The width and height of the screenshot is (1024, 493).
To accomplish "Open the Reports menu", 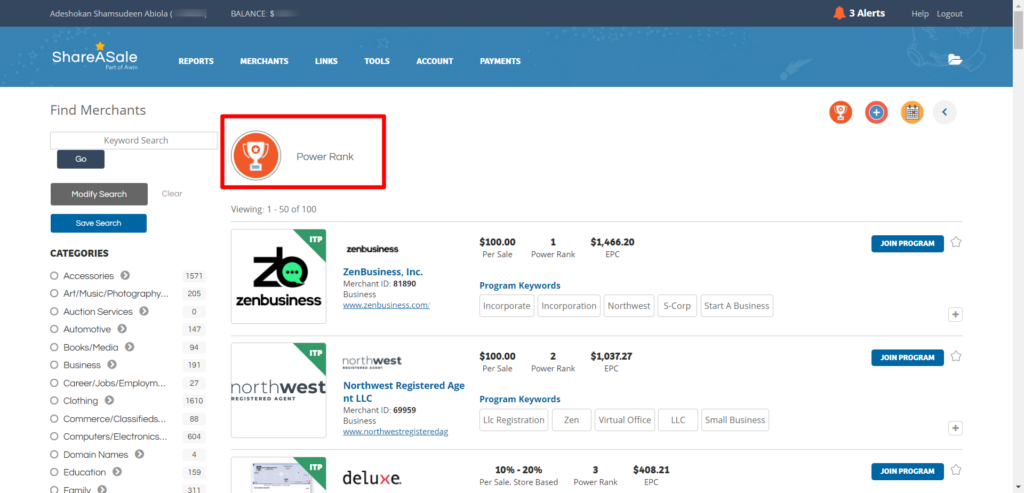I will click(x=196, y=61).
